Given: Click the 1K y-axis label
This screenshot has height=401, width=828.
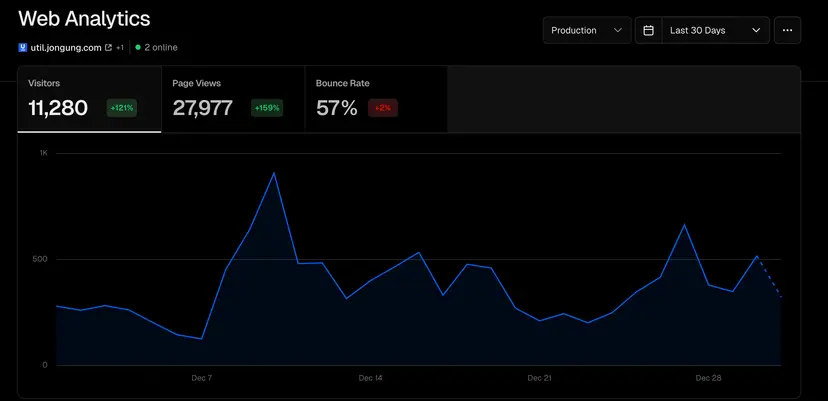Looking at the screenshot, I should [43, 153].
